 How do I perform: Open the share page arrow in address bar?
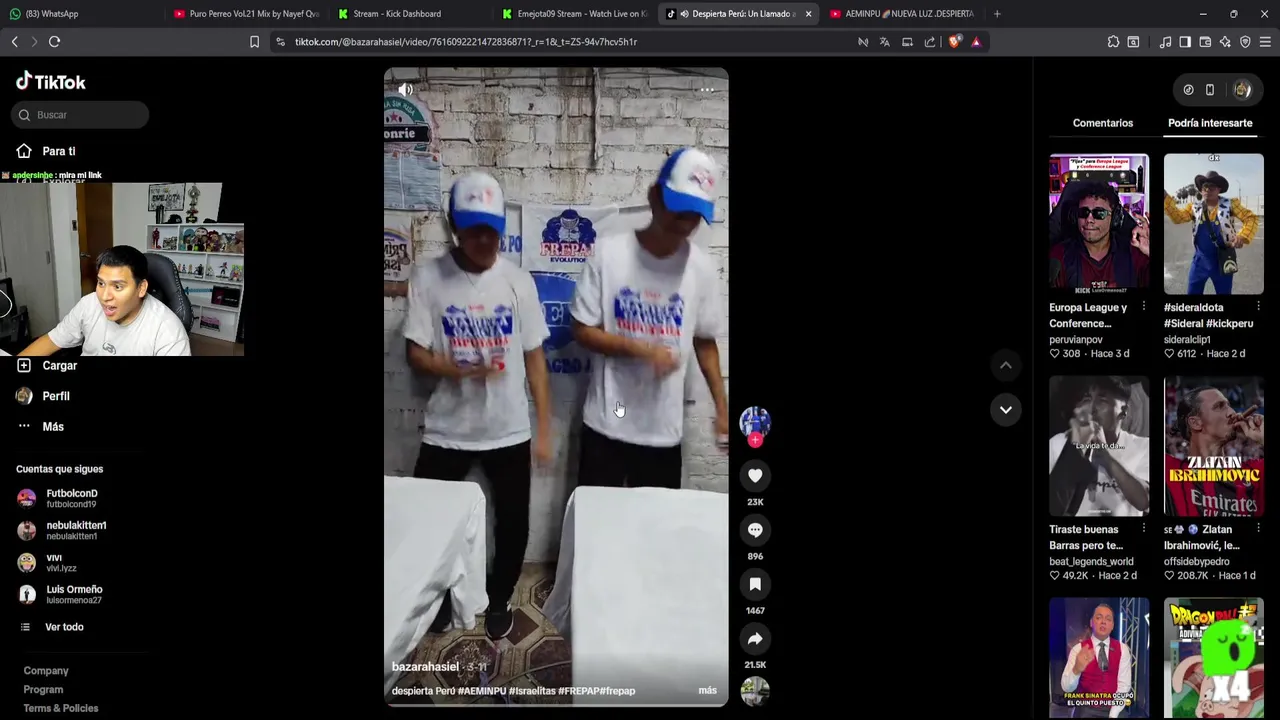(930, 42)
